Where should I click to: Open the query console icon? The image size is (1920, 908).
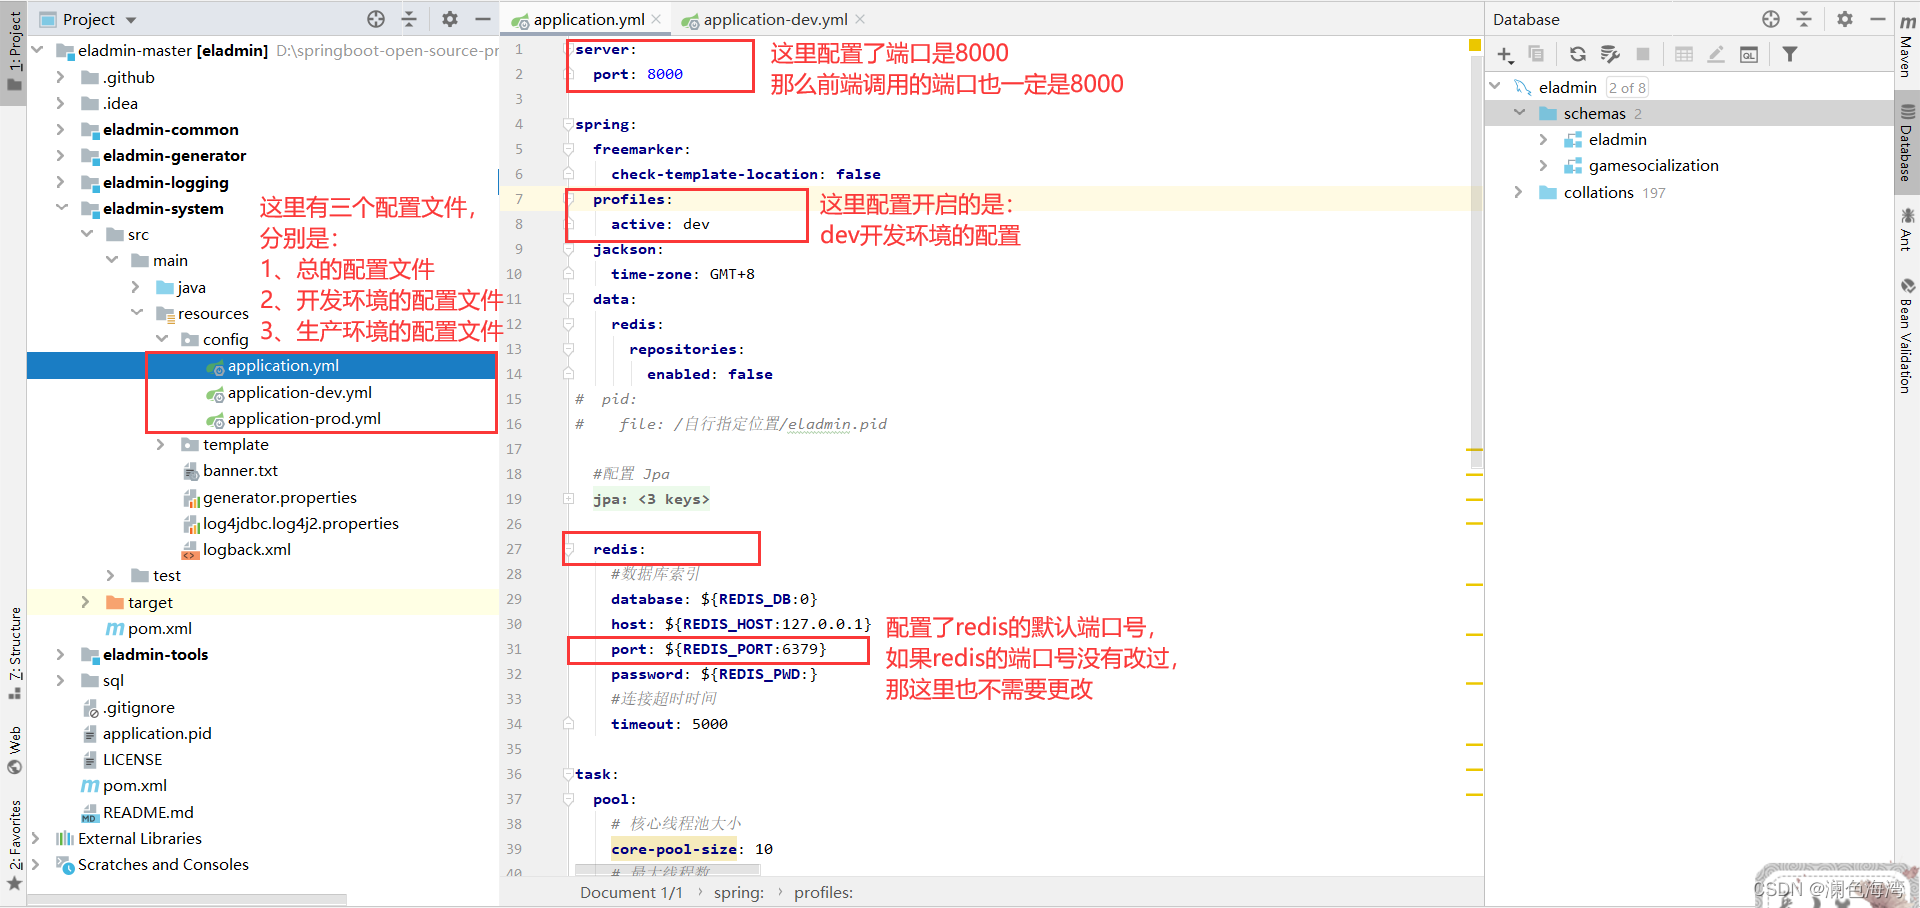(1749, 54)
